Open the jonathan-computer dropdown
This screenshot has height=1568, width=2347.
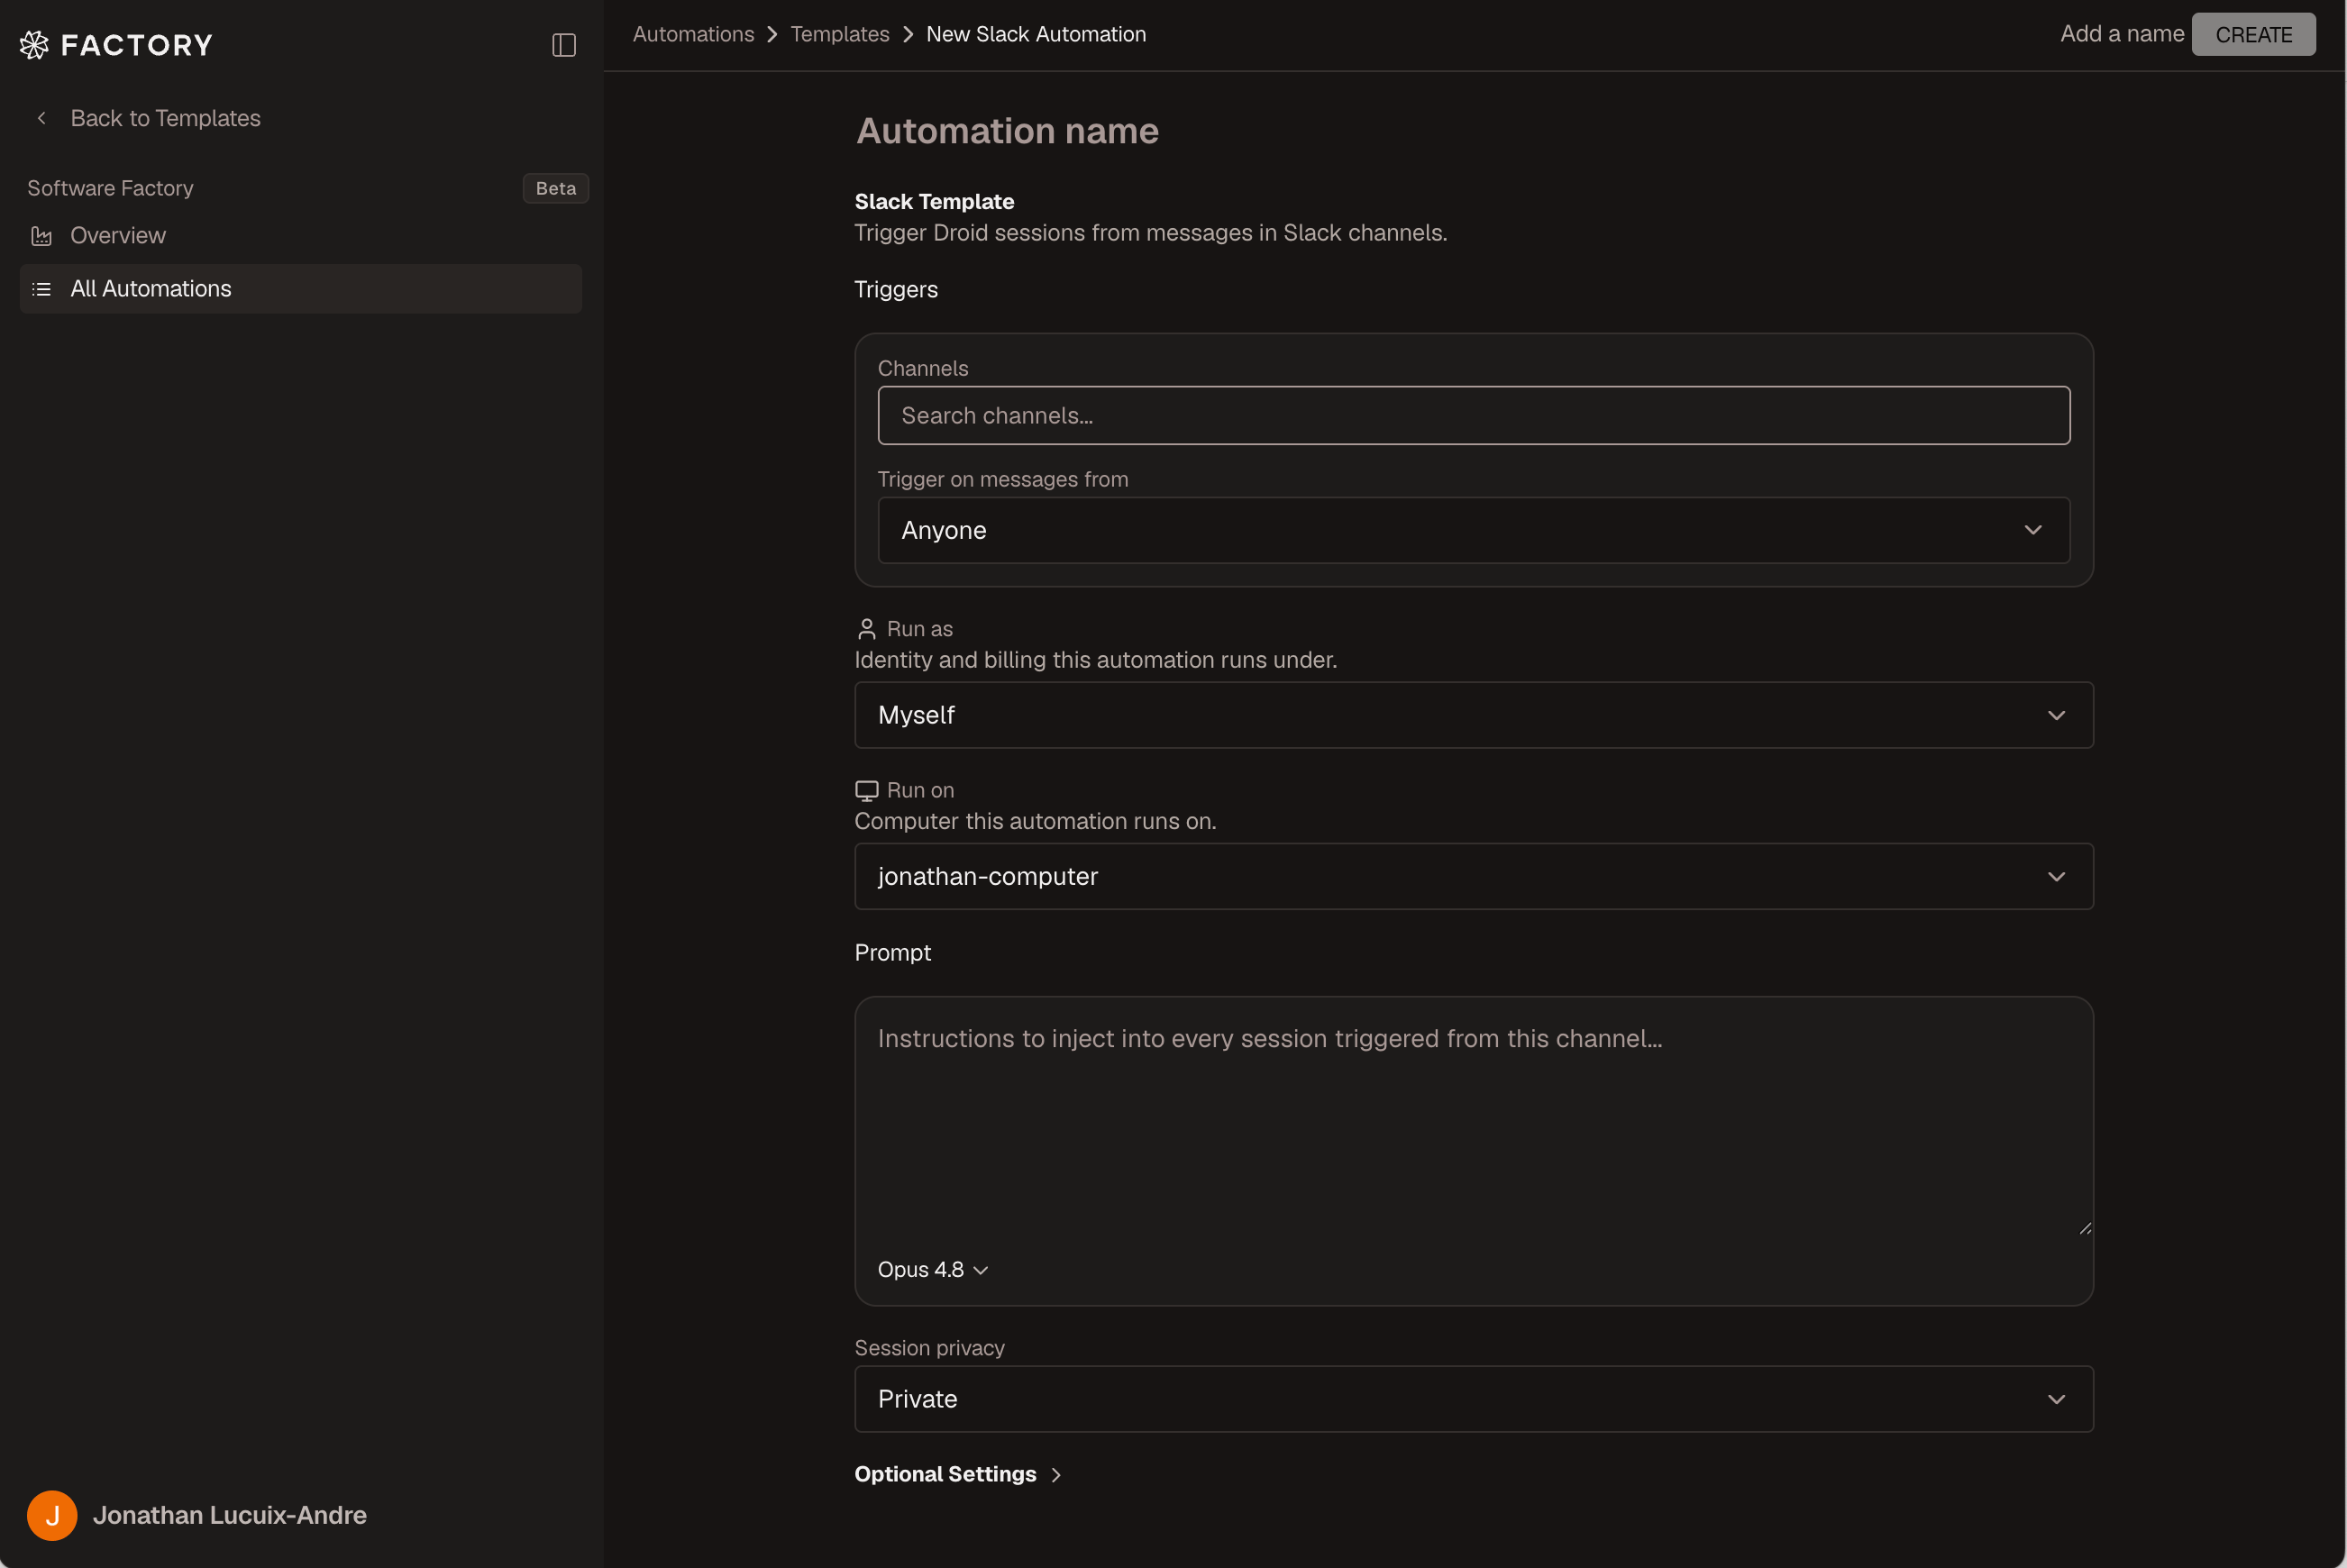[1473, 876]
